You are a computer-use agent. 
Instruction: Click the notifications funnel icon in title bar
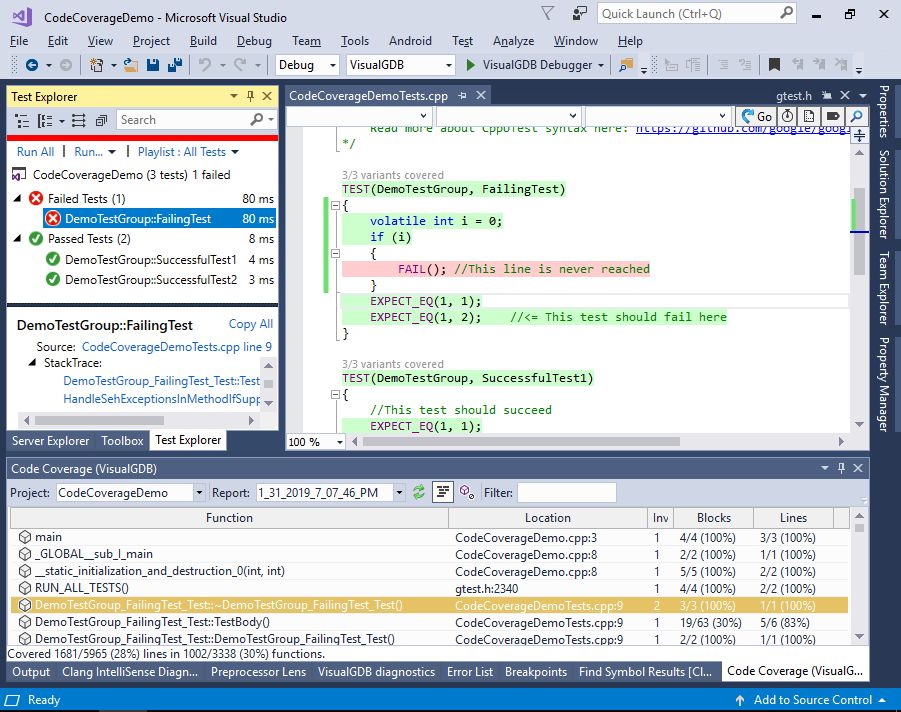tap(548, 13)
